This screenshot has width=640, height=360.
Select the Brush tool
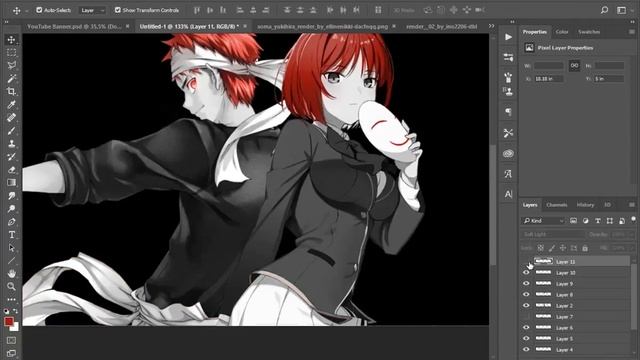(x=11, y=131)
